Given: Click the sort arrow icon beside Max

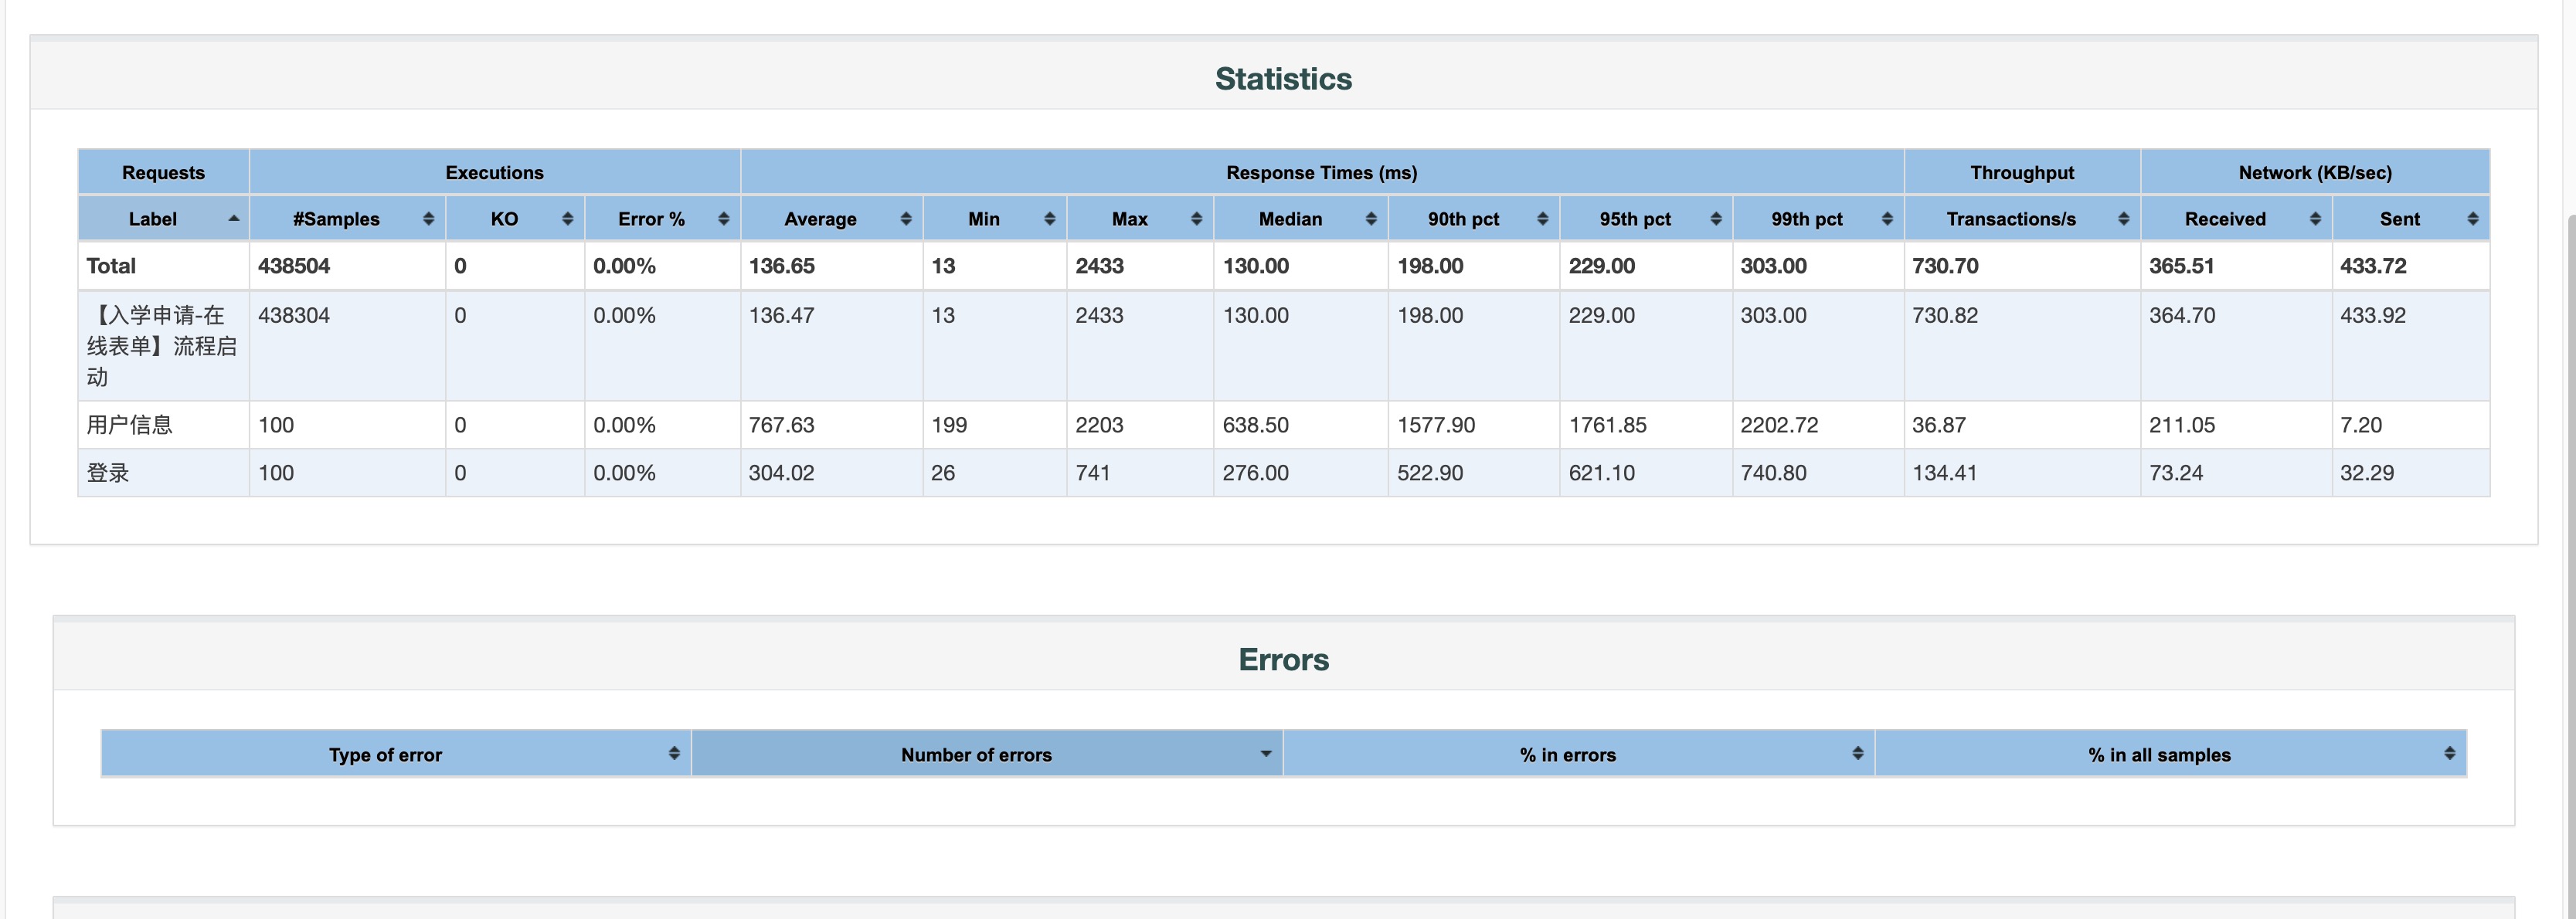Looking at the screenshot, I should [1196, 219].
